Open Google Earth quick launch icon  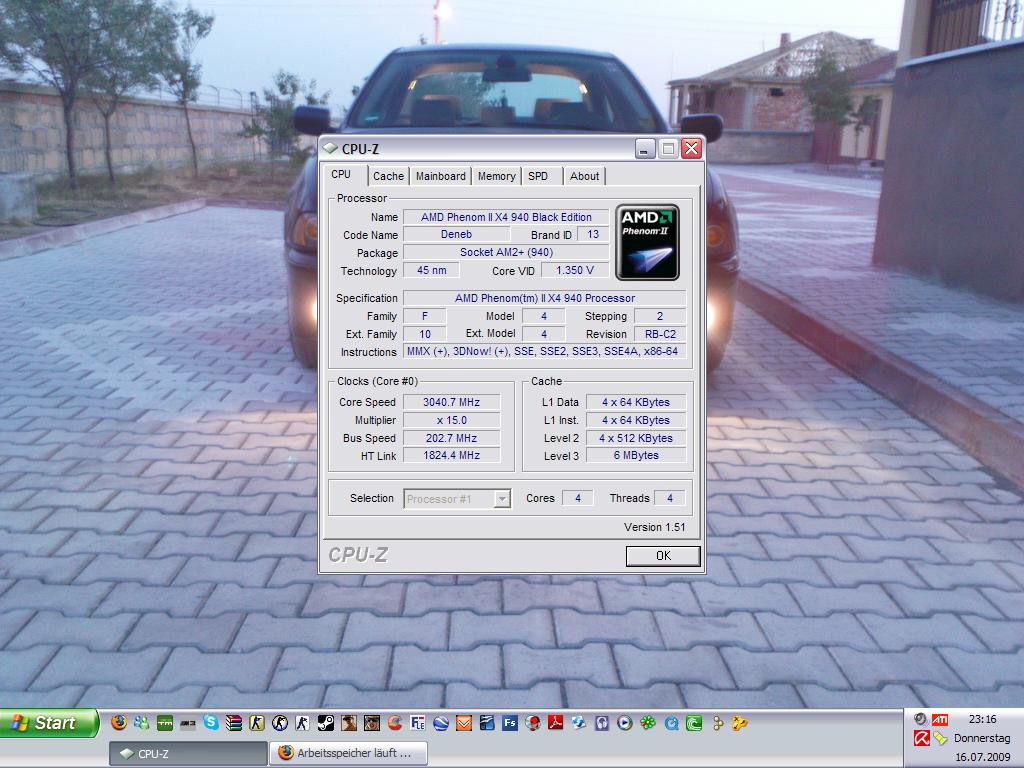coord(440,723)
